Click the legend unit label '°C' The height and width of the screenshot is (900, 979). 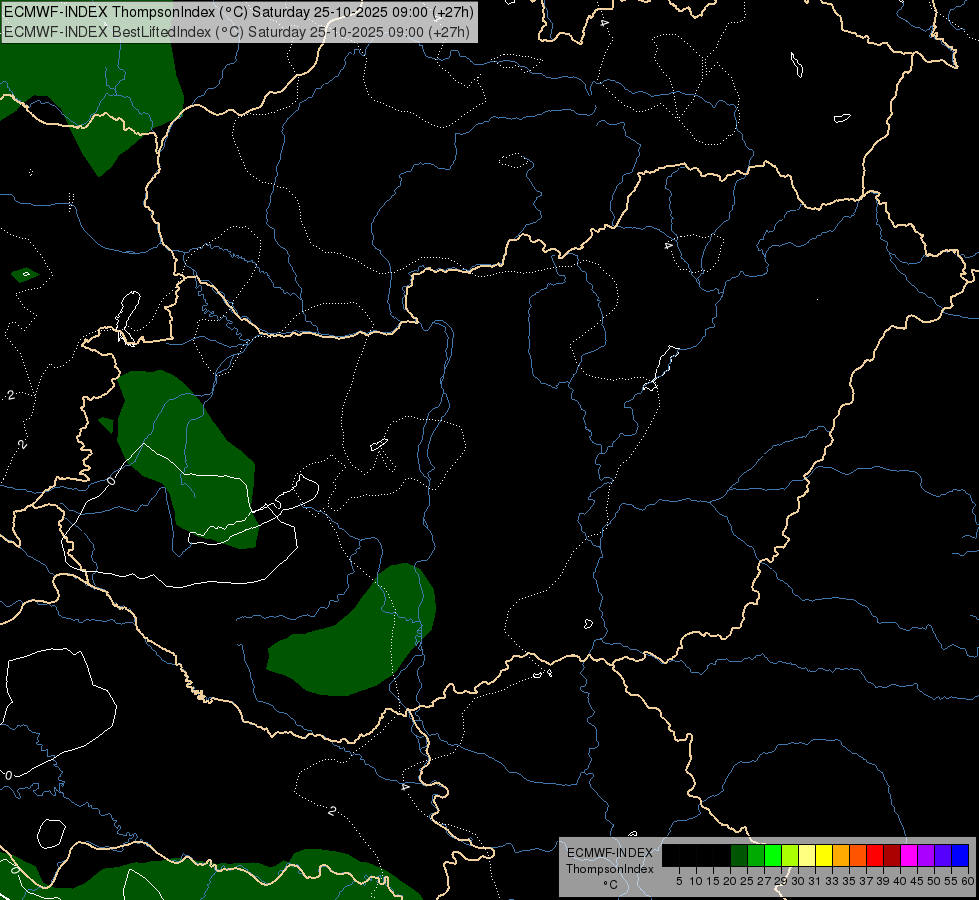[x=611, y=885]
